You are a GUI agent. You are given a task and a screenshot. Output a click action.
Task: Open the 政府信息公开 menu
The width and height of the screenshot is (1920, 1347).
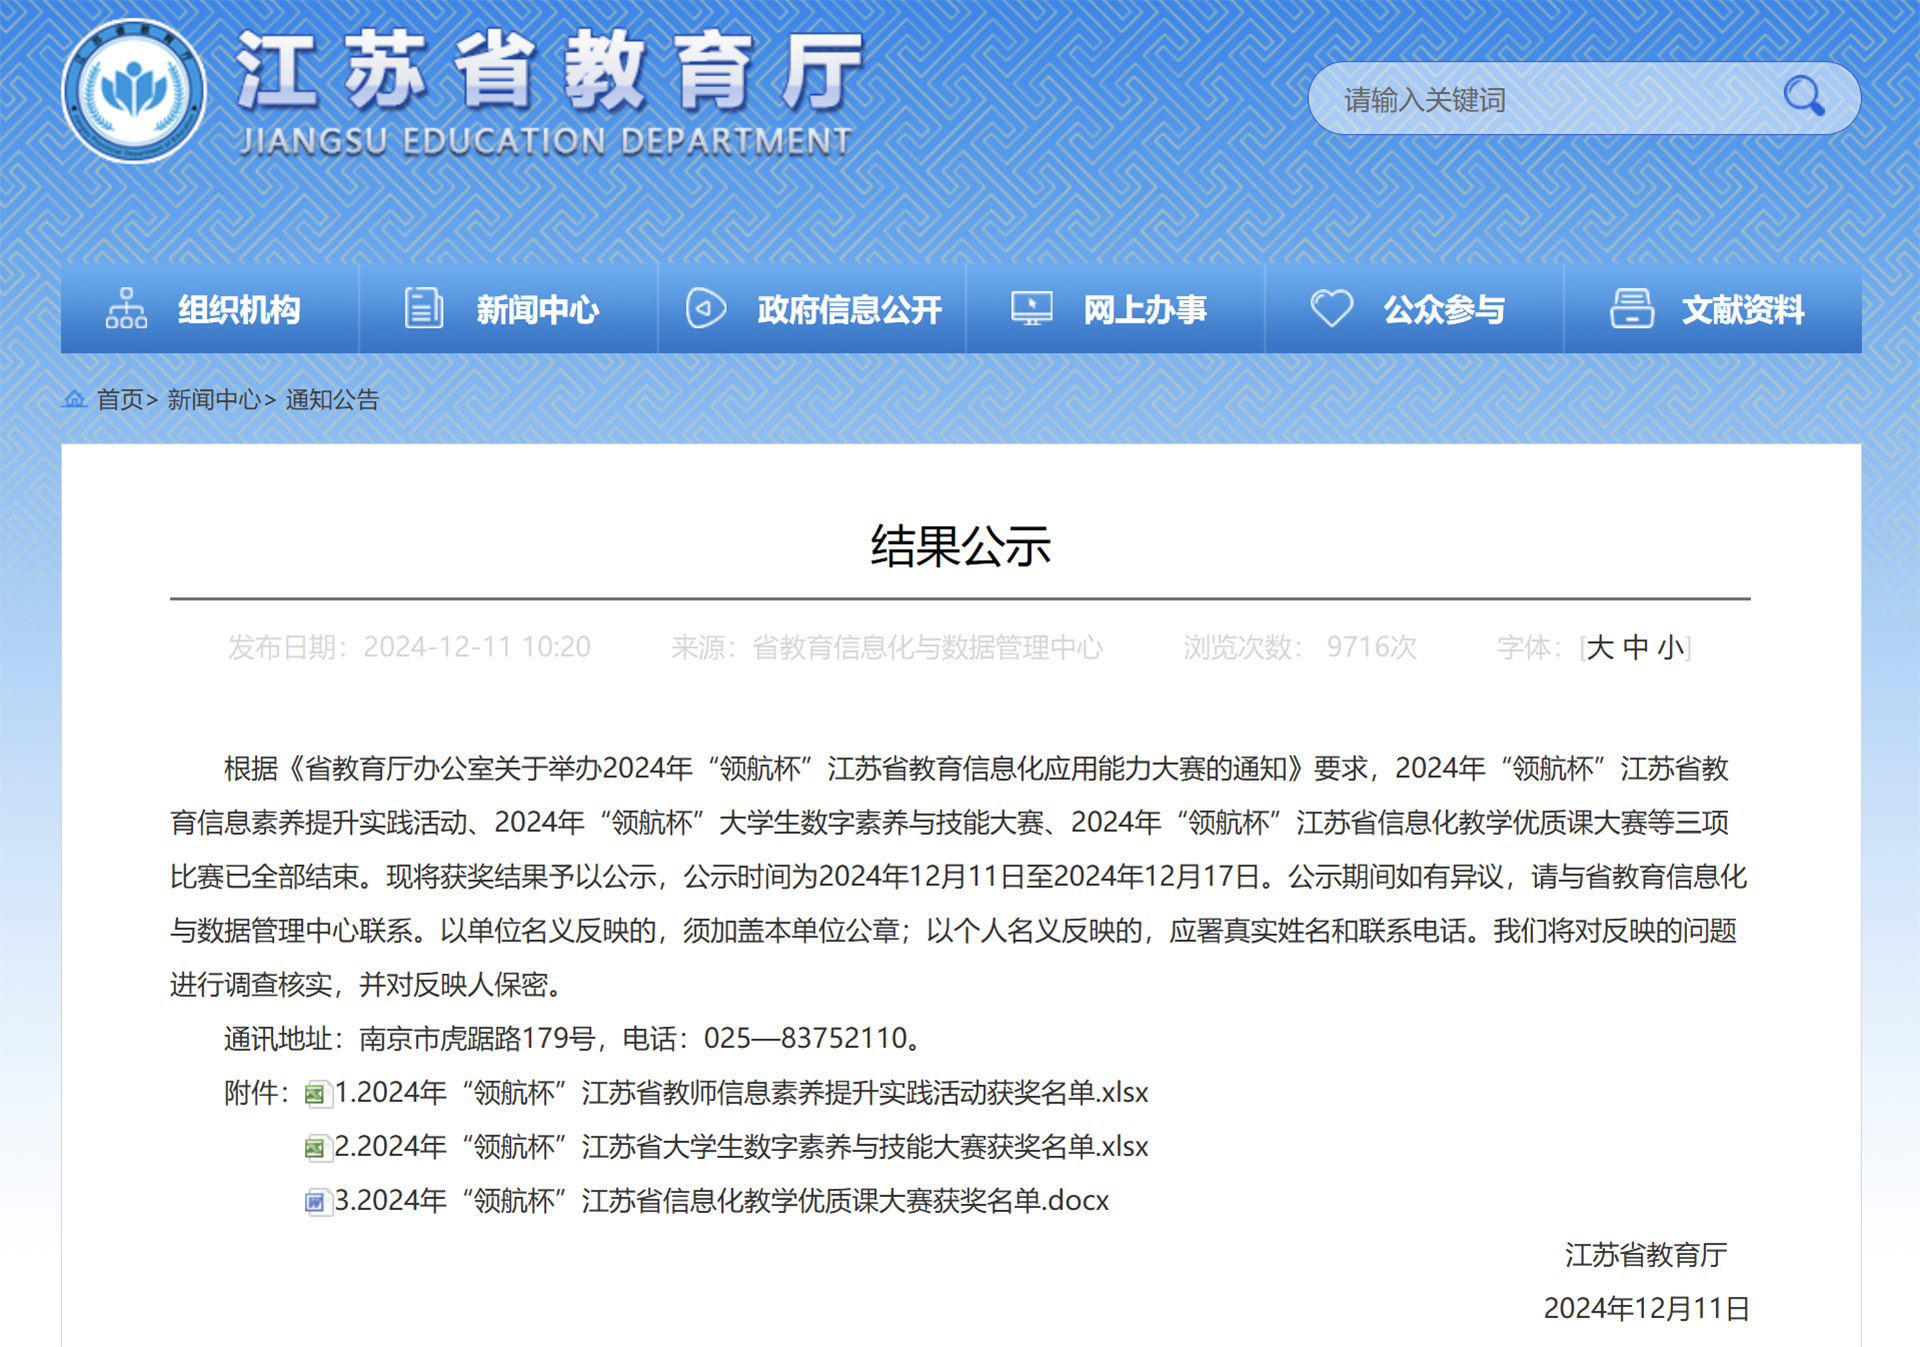[848, 310]
